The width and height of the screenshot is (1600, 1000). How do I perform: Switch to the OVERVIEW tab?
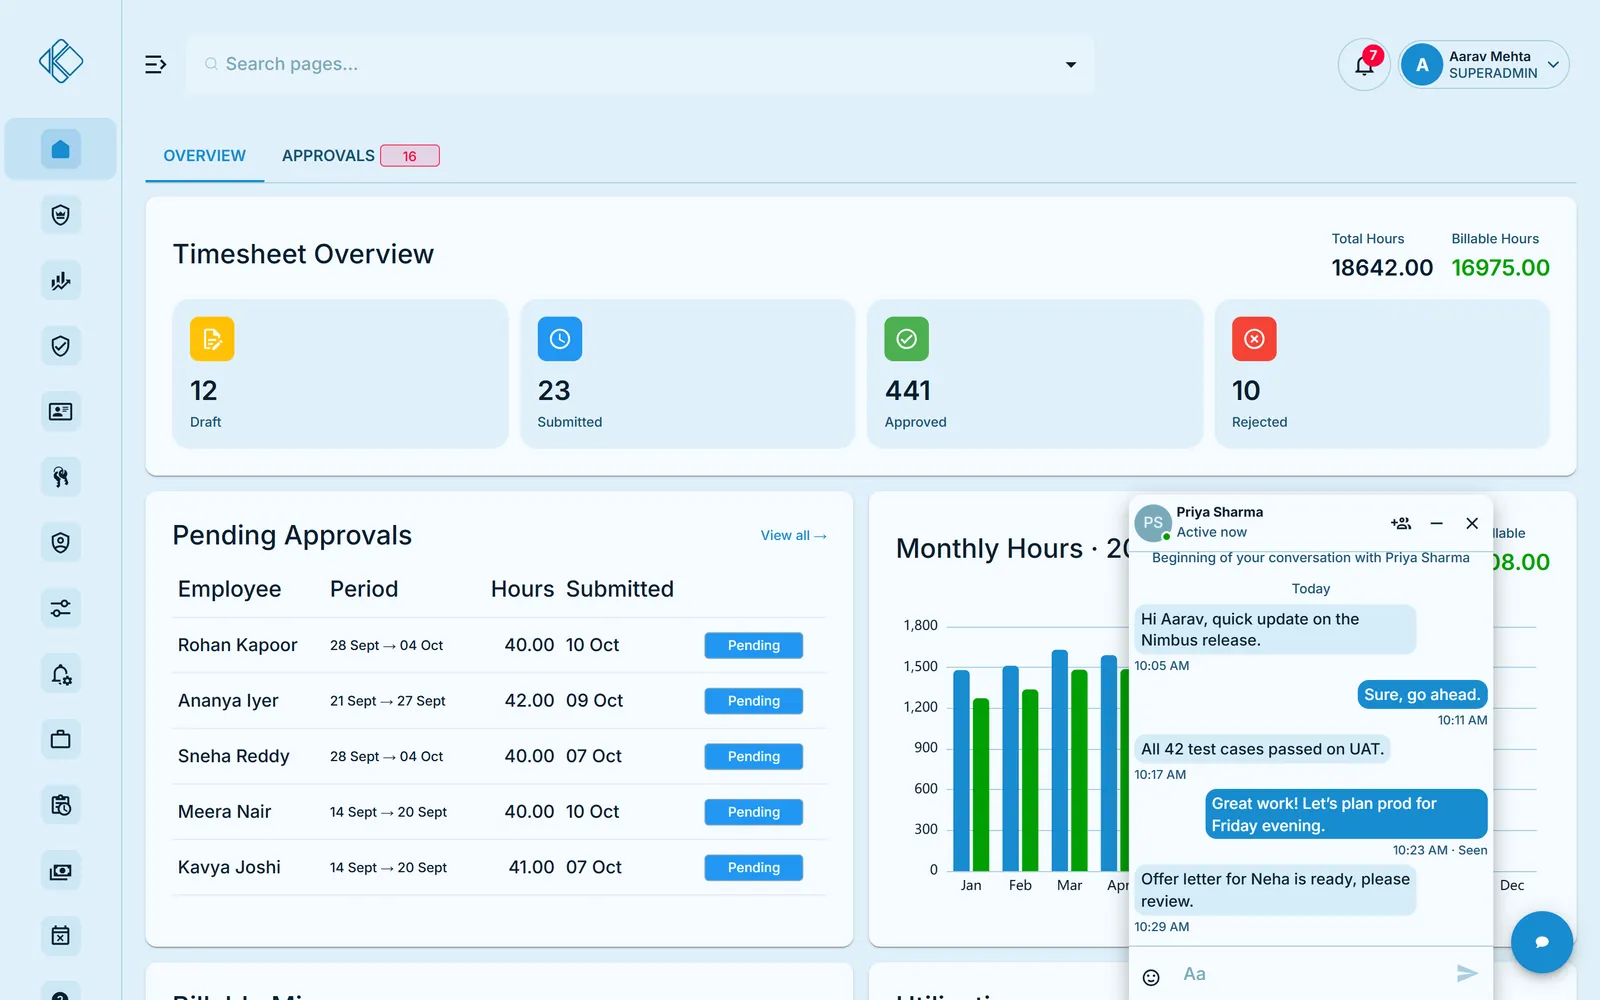click(204, 156)
